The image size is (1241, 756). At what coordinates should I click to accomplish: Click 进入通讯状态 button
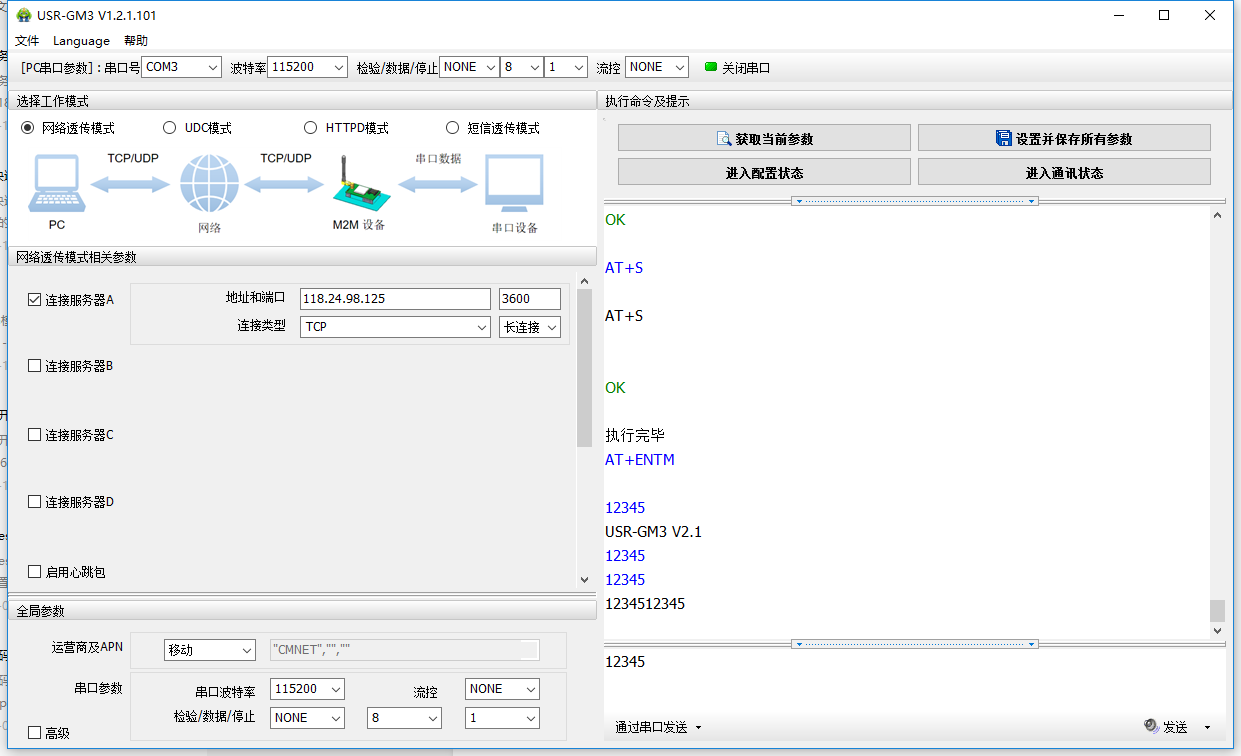click(x=1064, y=172)
